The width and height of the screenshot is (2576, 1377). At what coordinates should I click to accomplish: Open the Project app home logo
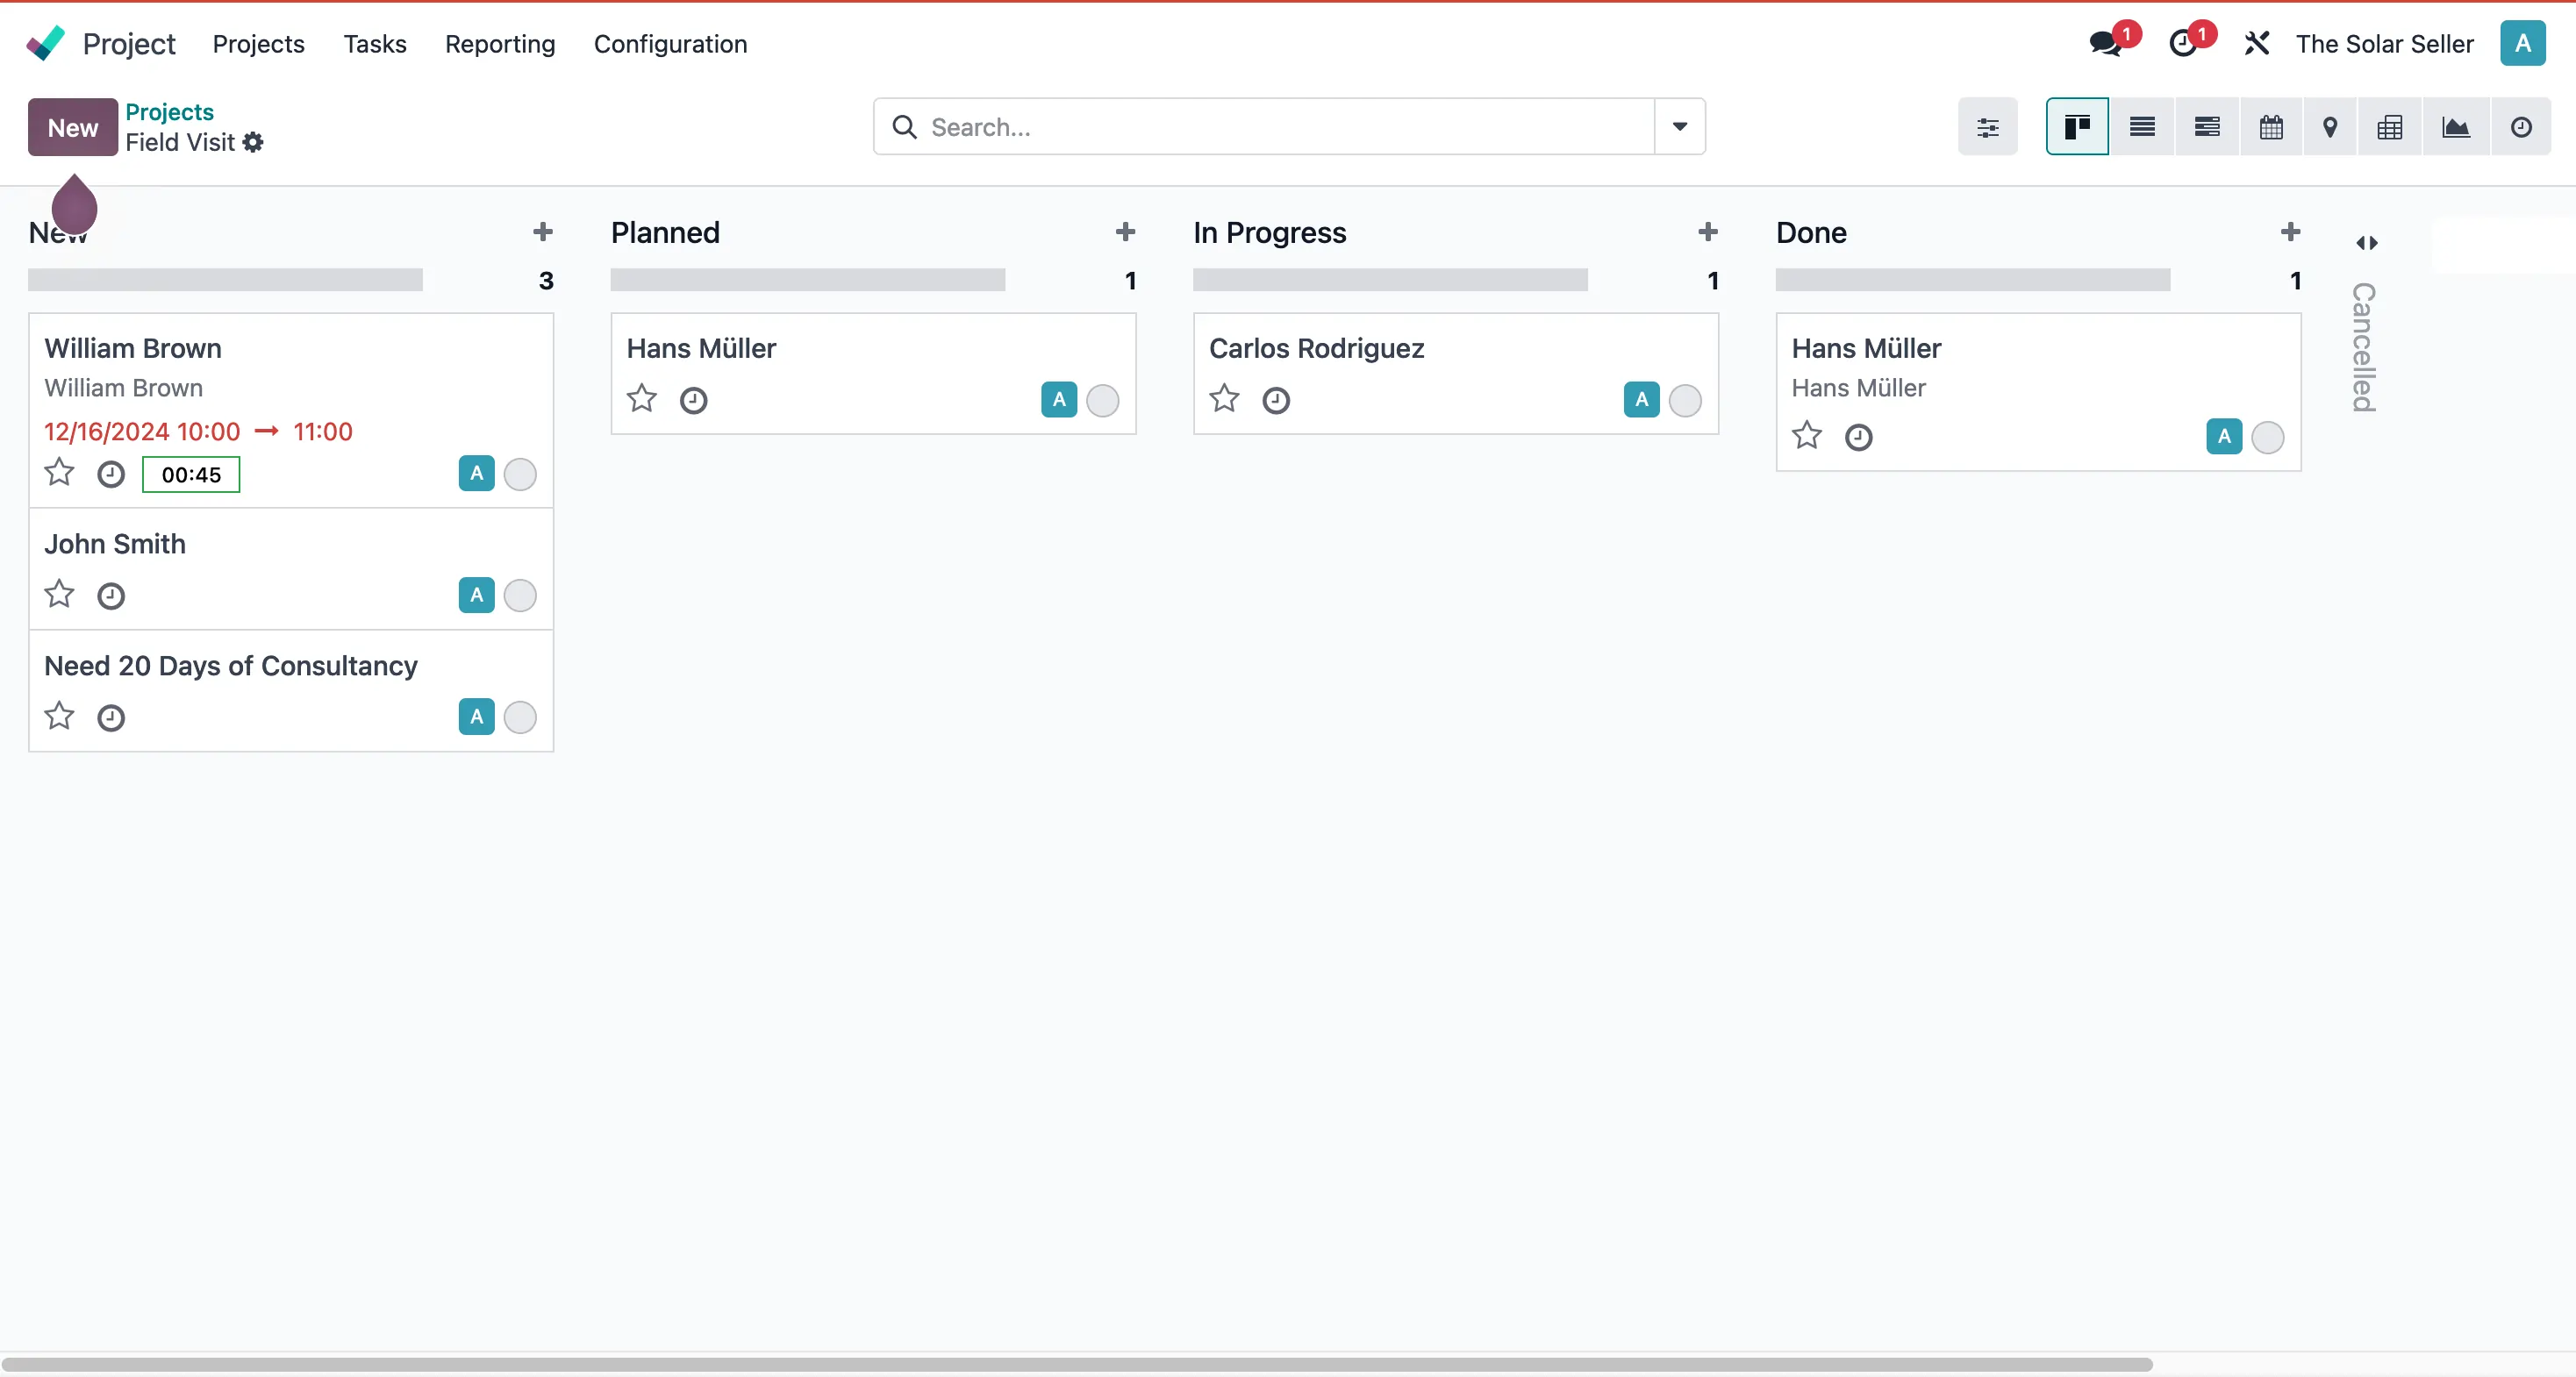[x=46, y=43]
